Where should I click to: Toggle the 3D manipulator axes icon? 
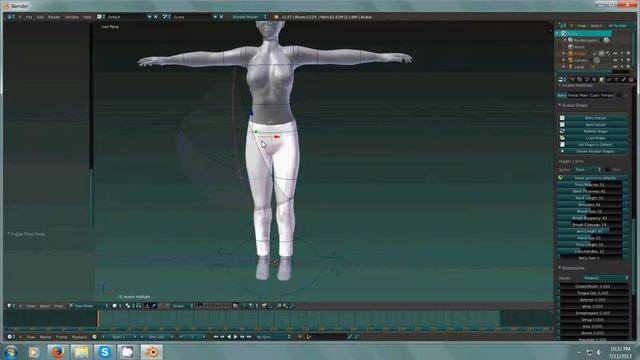click(x=147, y=306)
